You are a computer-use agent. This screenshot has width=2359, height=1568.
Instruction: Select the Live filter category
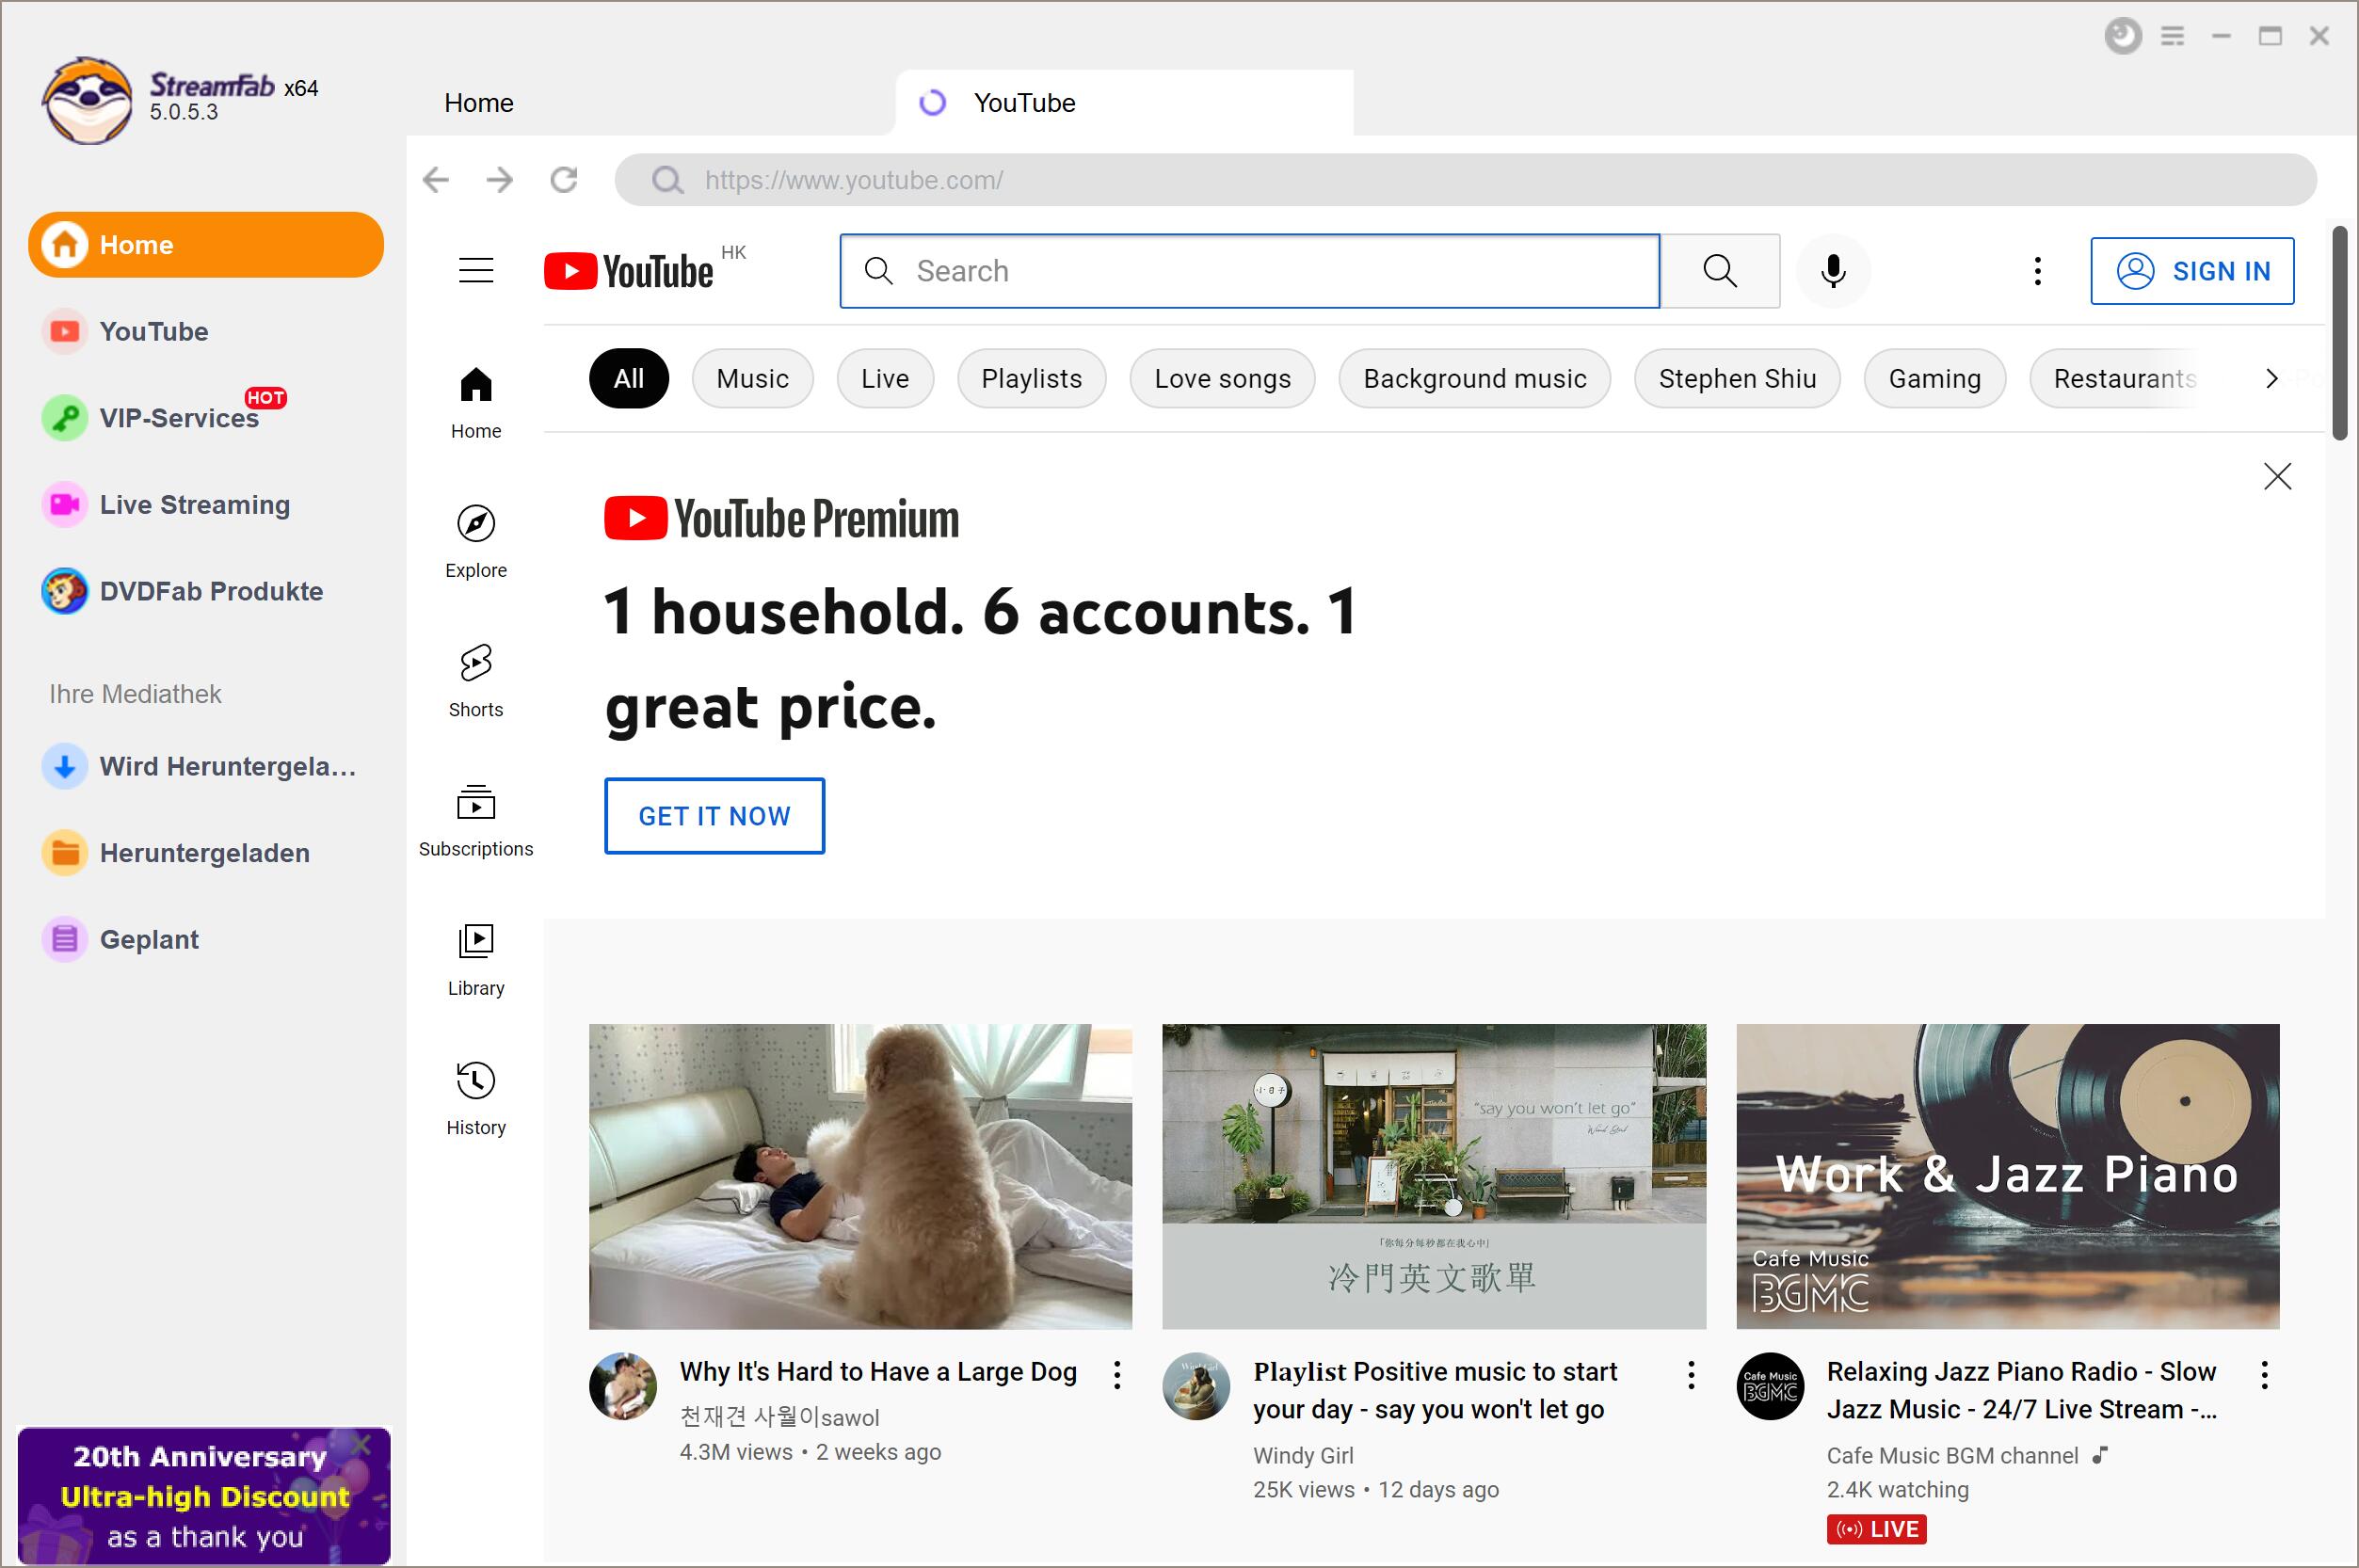pos(884,378)
